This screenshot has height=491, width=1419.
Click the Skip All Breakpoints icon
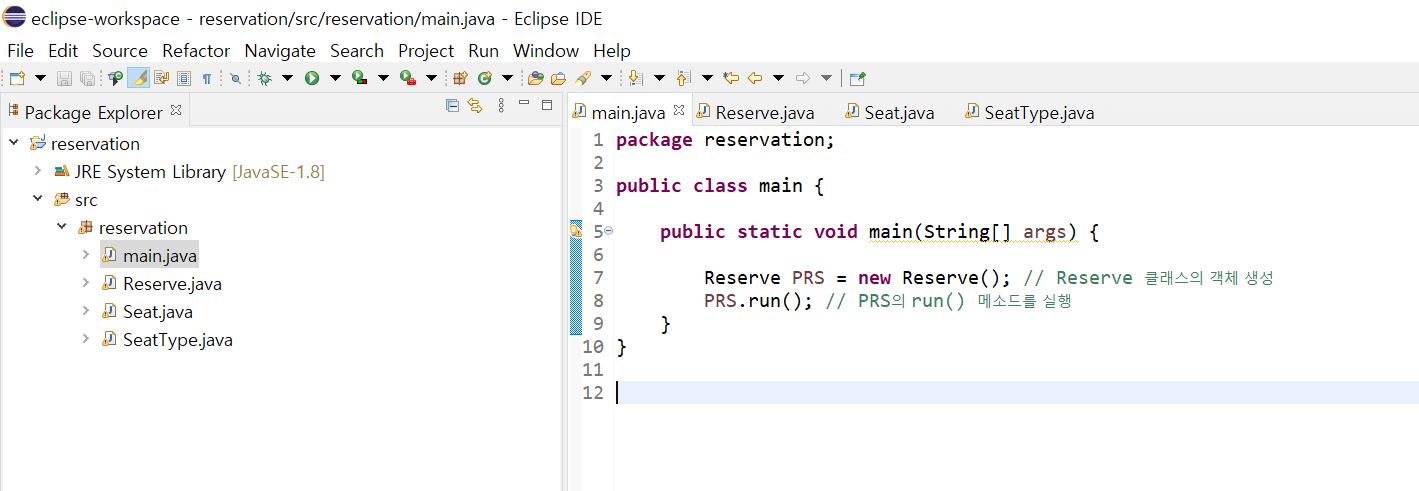coord(235,78)
